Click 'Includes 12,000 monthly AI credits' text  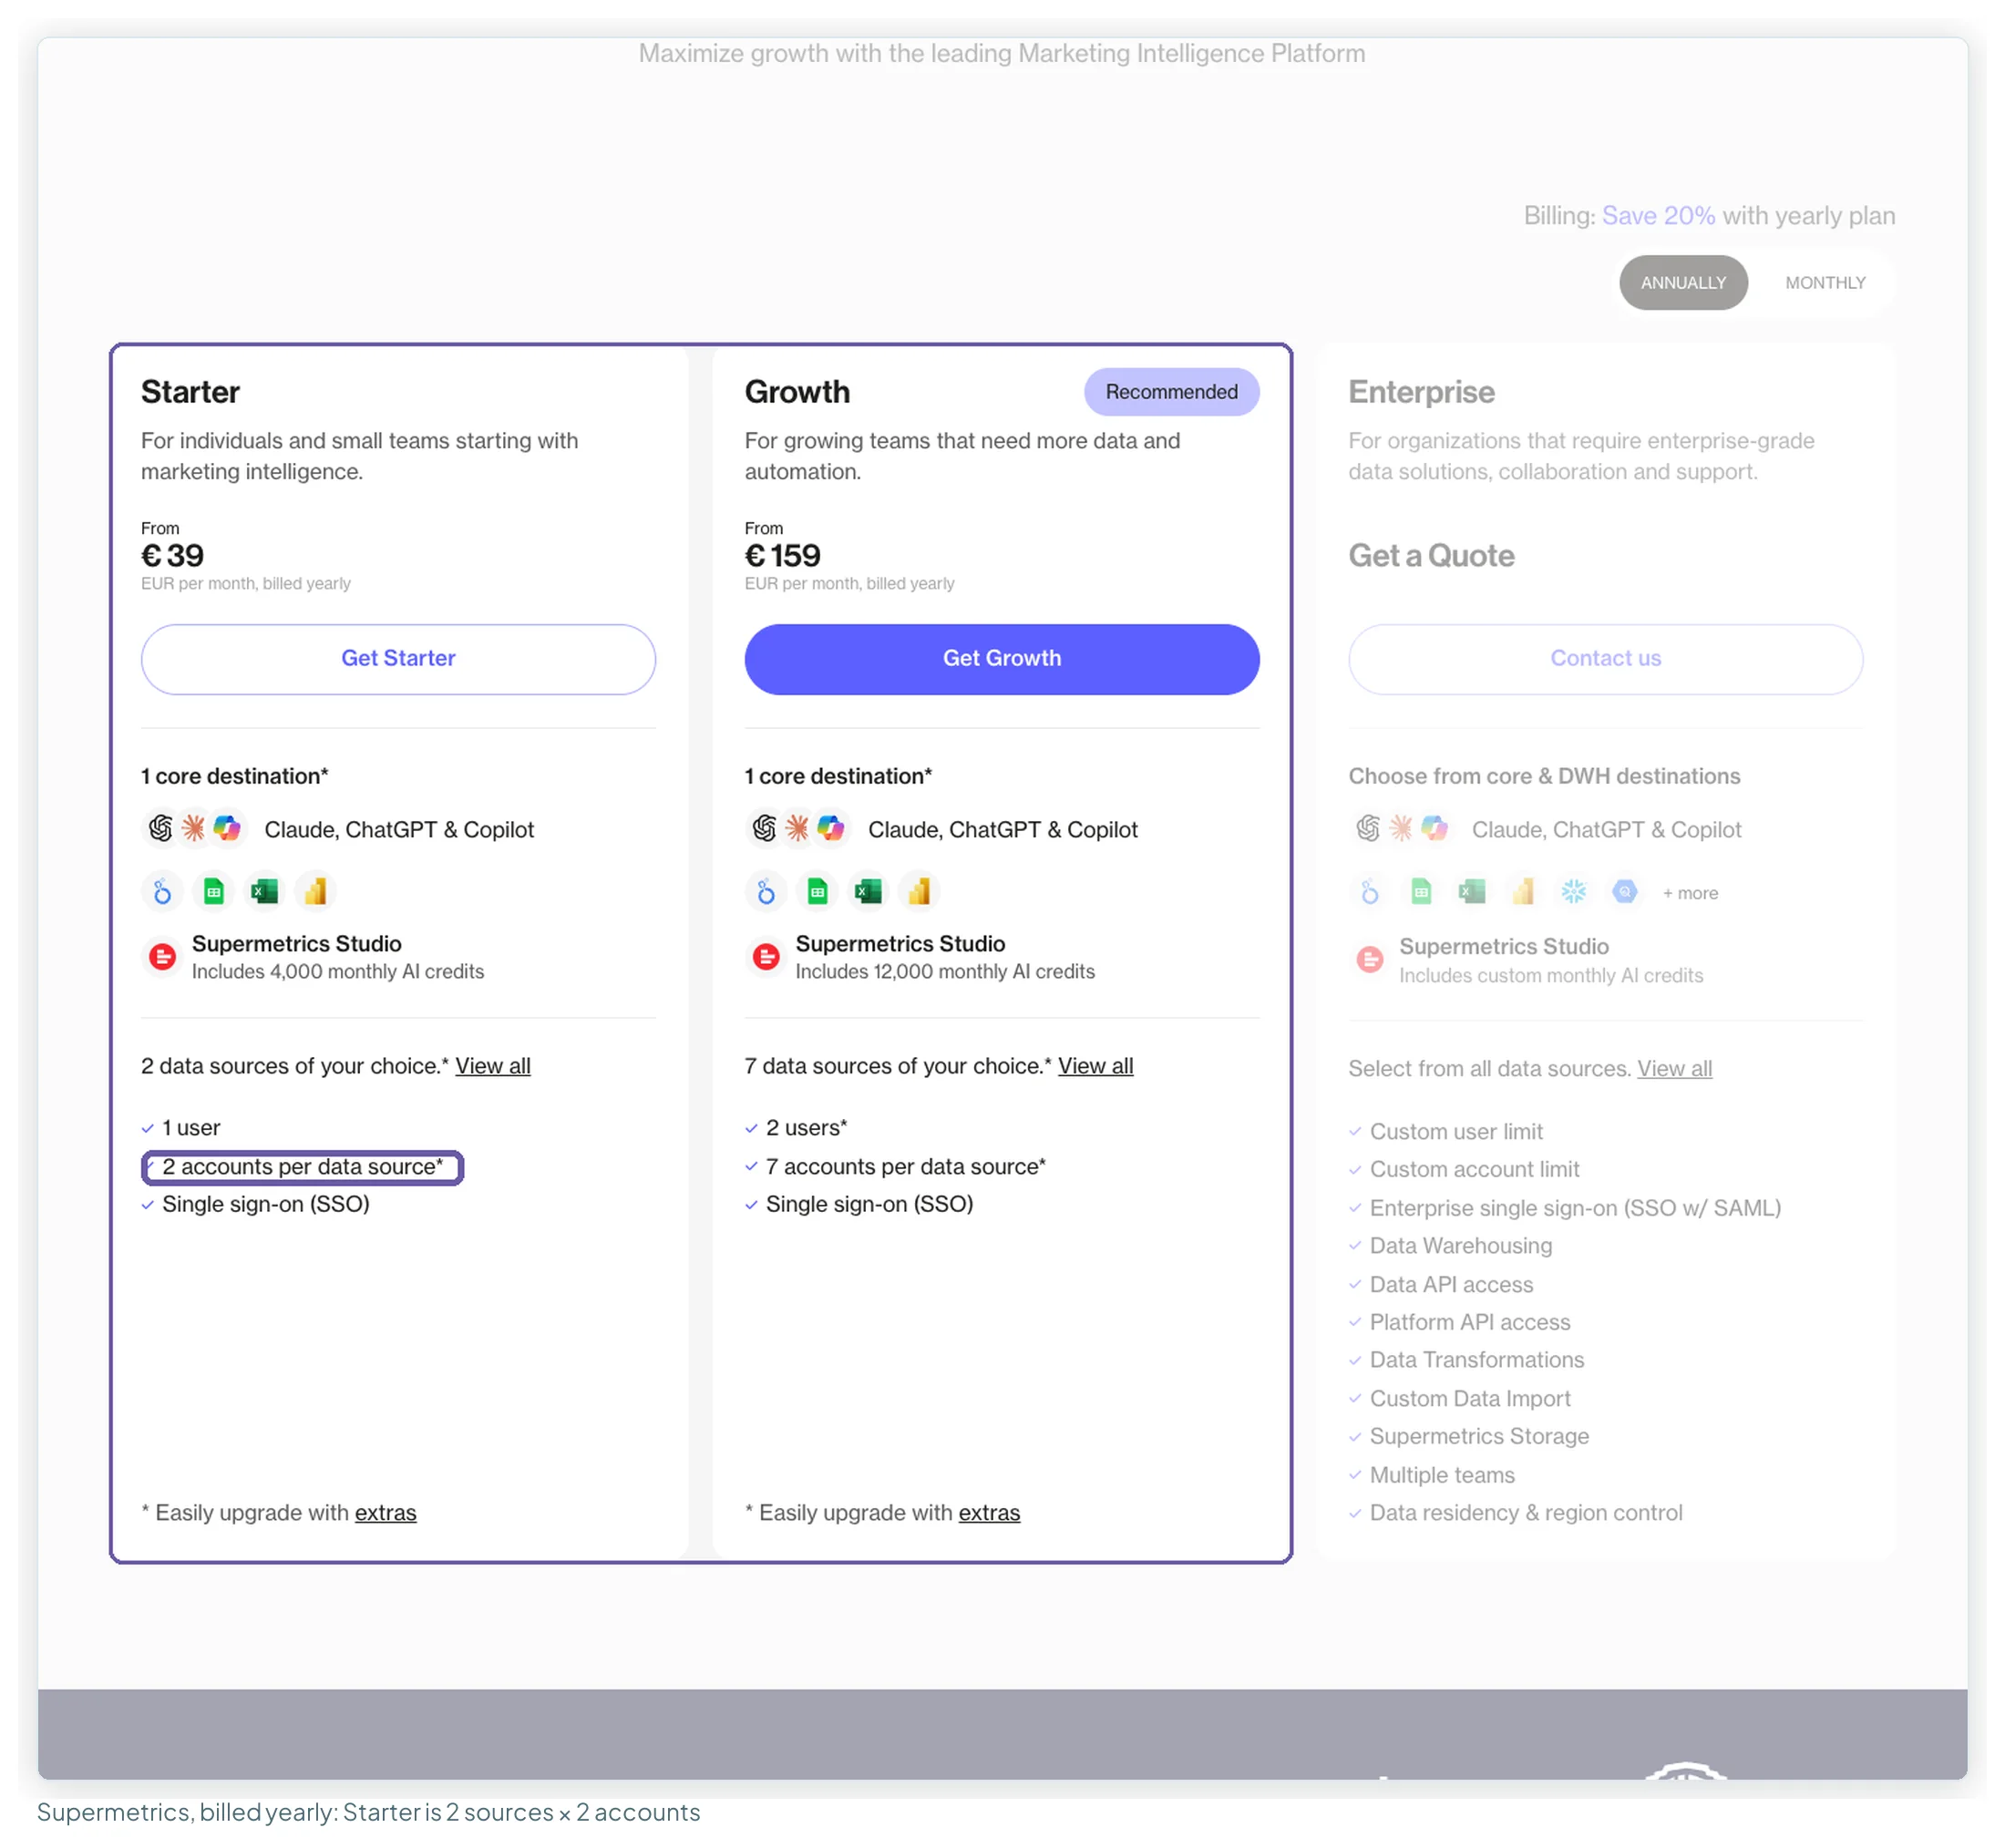pyautogui.click(x=945, y=972)
